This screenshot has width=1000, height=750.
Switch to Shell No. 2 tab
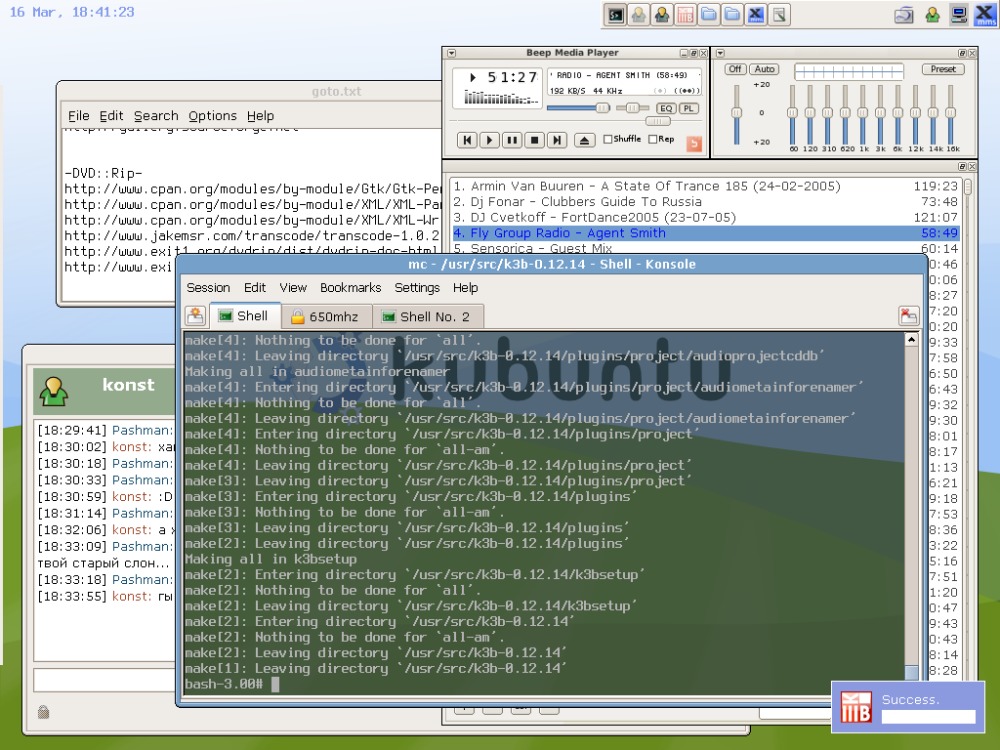(426, 316)
